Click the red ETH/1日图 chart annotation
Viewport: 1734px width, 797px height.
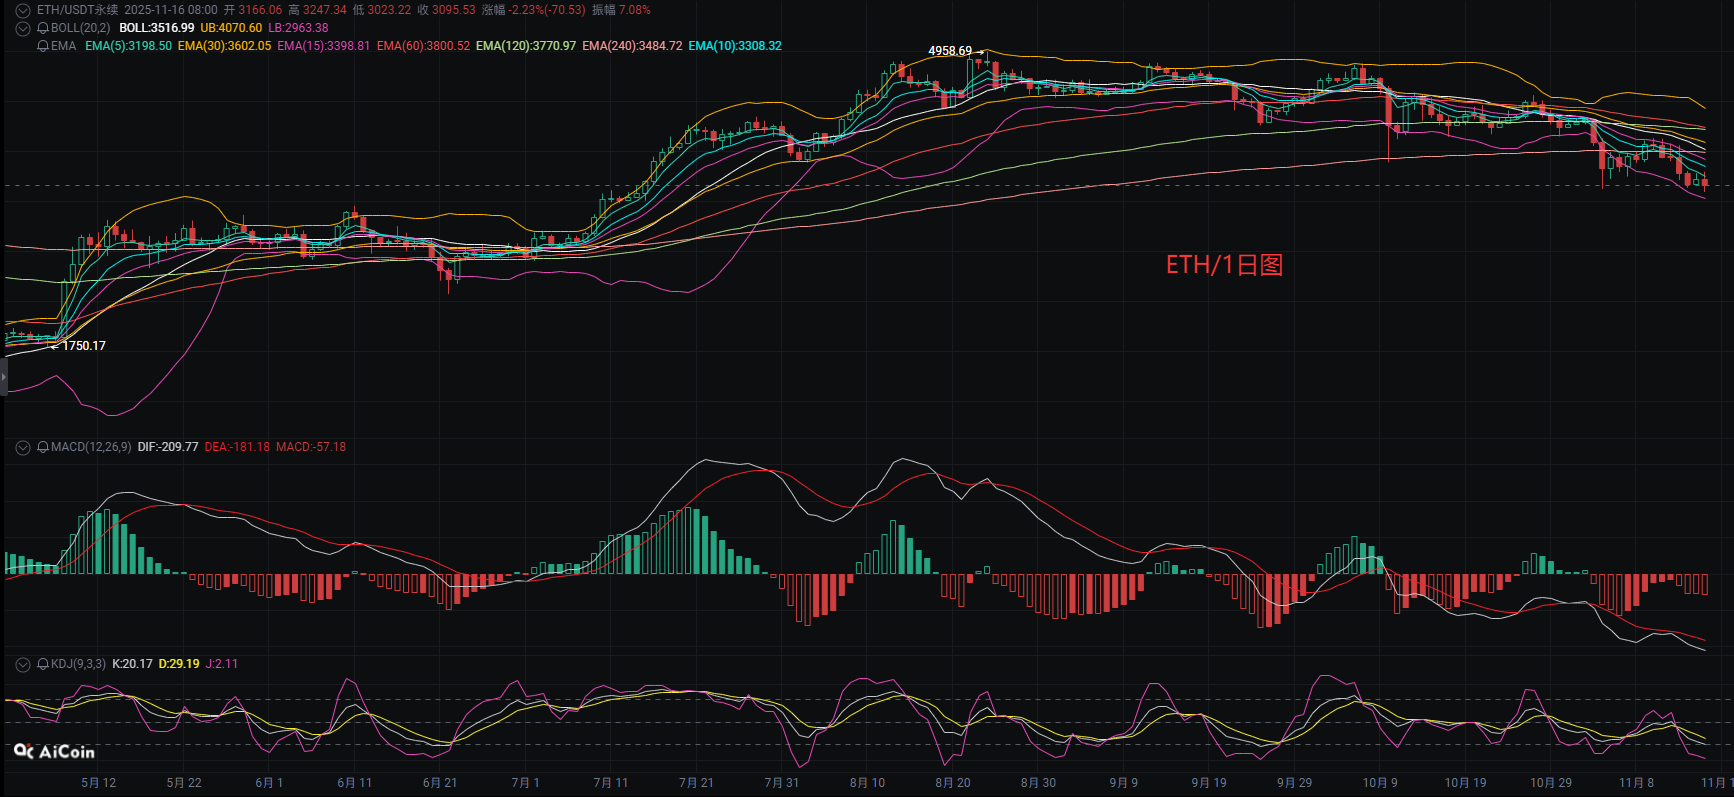pos(1224,265)
